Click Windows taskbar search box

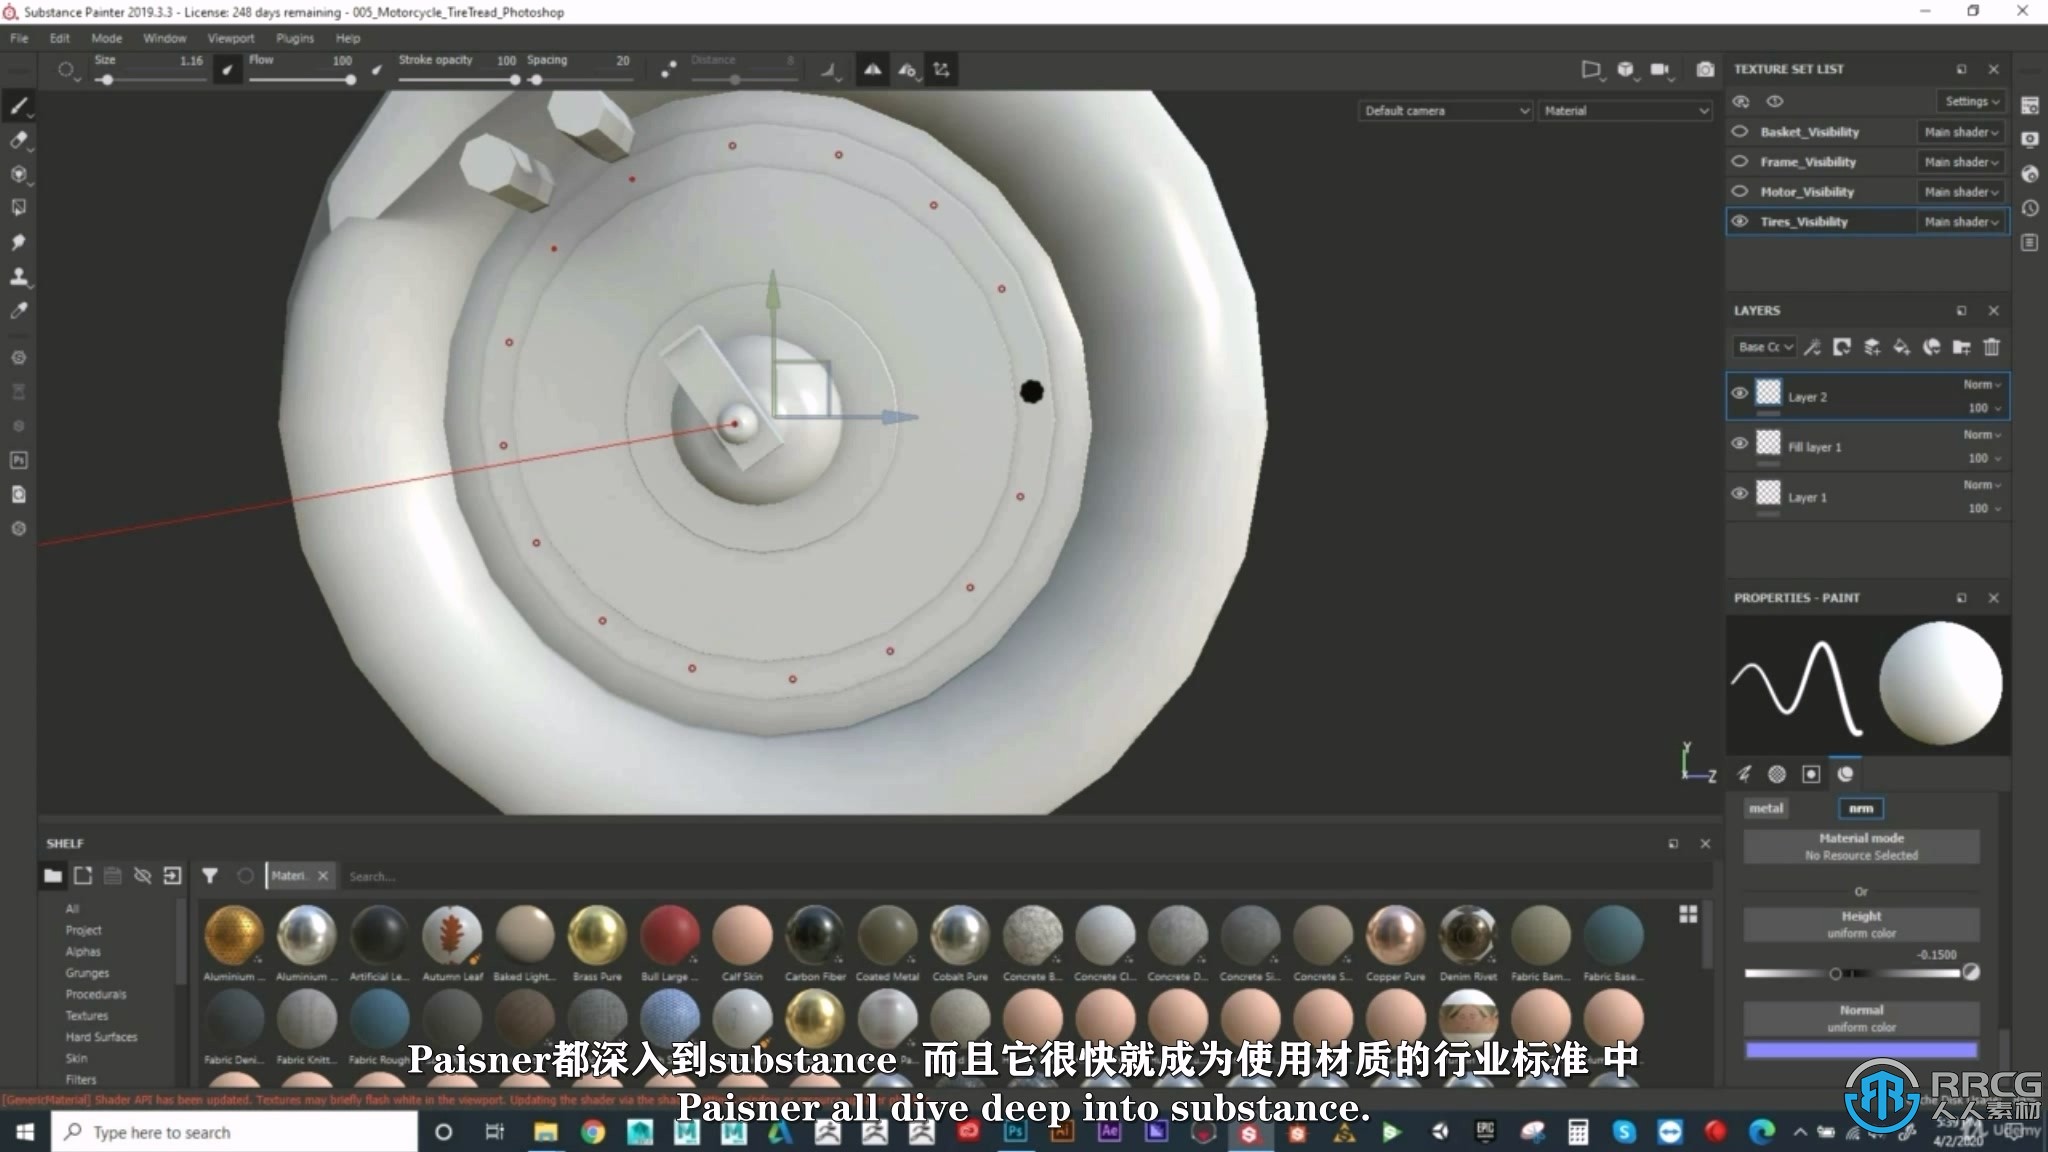234,1132
